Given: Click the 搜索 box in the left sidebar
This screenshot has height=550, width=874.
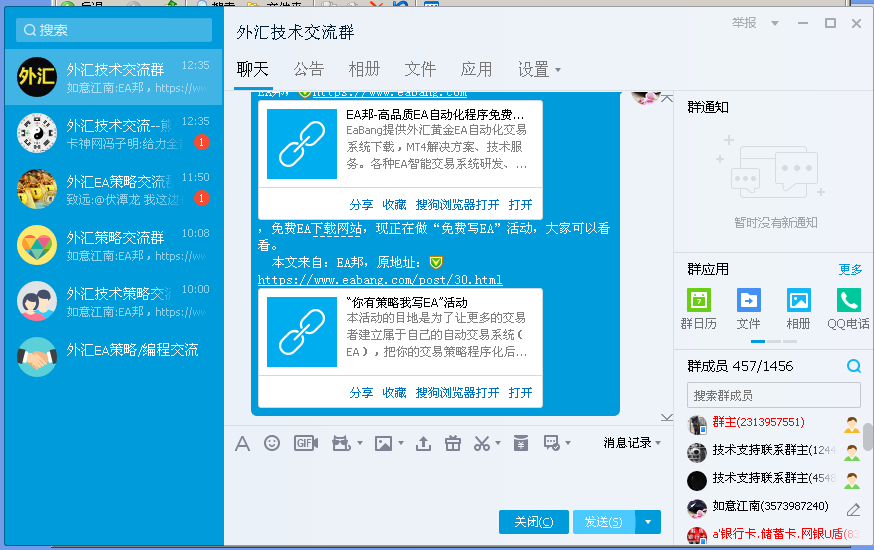Looking at the screenshot, I should click(114, 30).
